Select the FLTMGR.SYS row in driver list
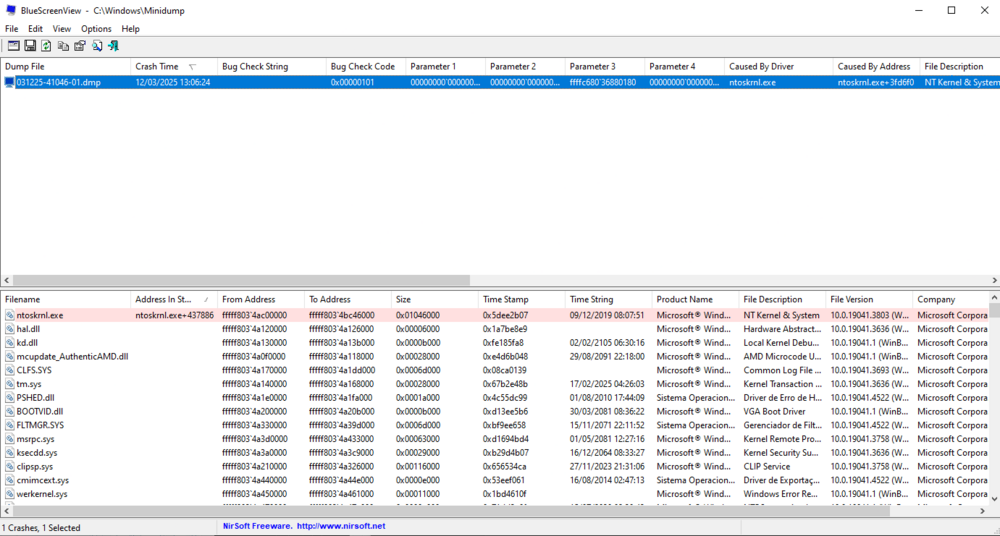The width and height of the screenshot is (1000, 536). (40, 425)
